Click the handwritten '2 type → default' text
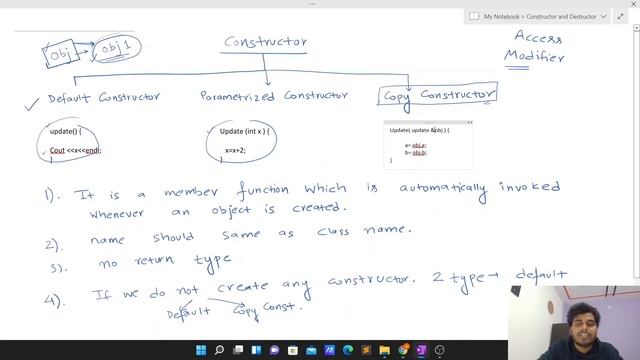The width and height of the screenshot is (640, 360). [x=500, y=279]
